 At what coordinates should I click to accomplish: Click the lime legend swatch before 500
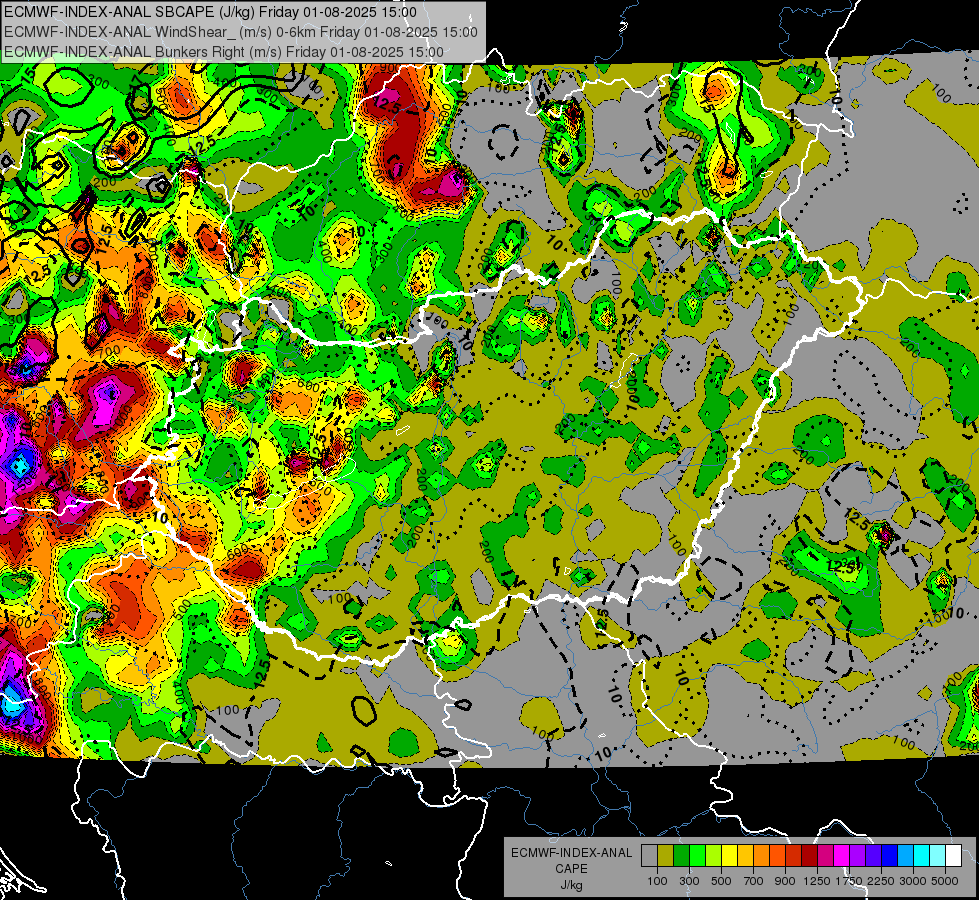click(x=714, y=855)
